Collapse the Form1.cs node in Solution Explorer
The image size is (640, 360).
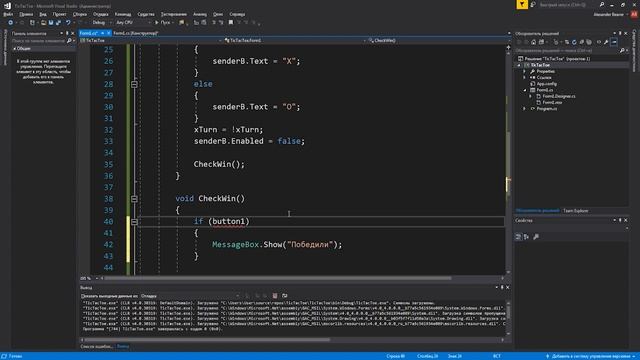525,90
